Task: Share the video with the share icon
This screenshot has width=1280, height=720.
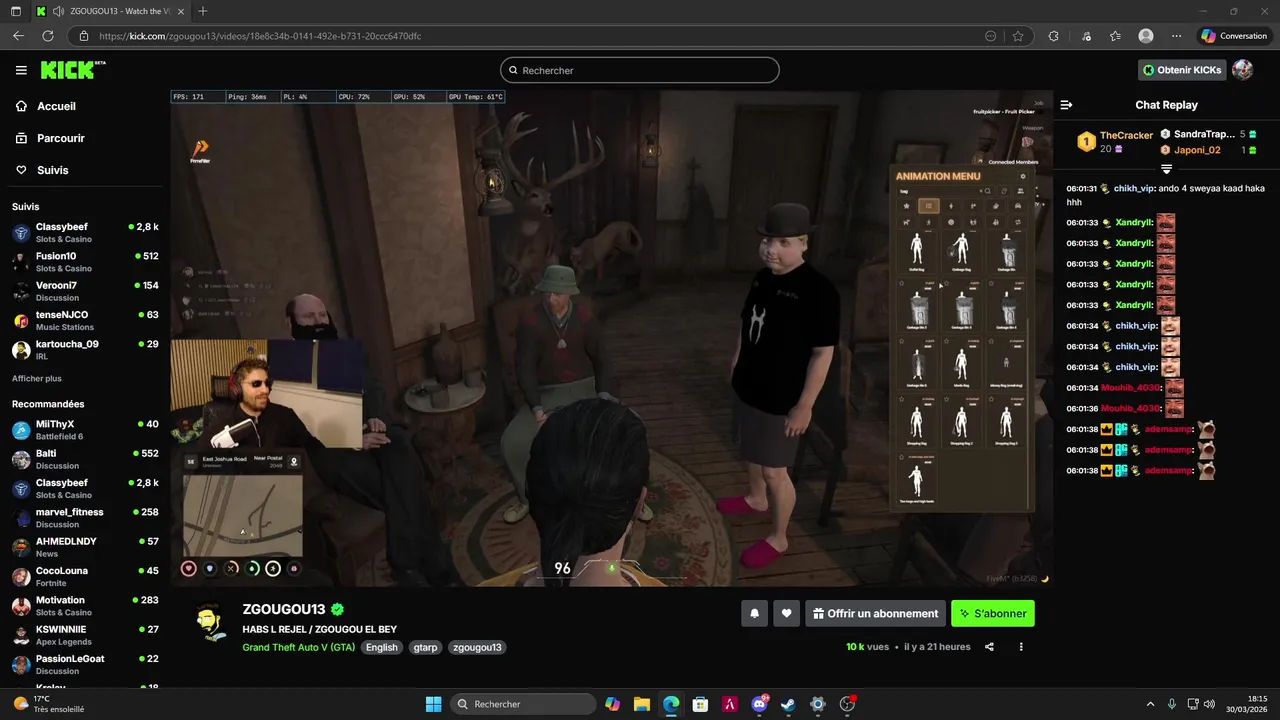Action: point(989,647)
